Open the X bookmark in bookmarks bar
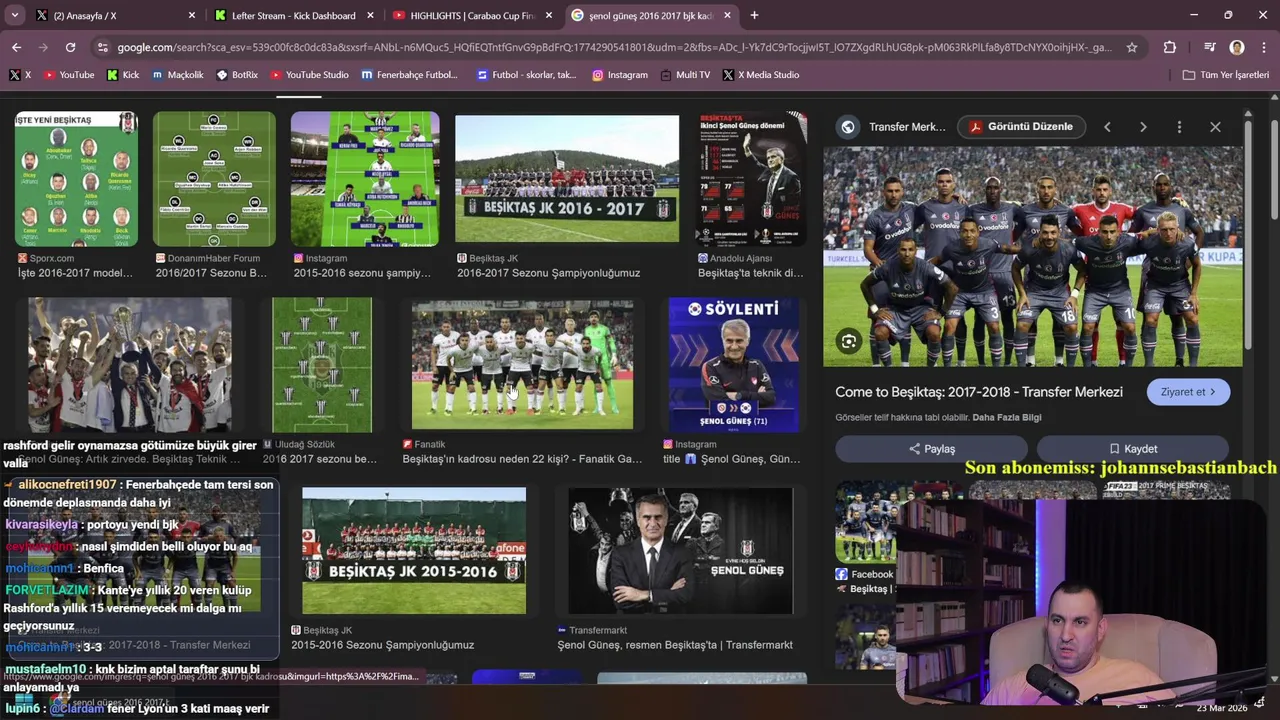The width and height of the screenshot is (1280, 720). point(20,75)
